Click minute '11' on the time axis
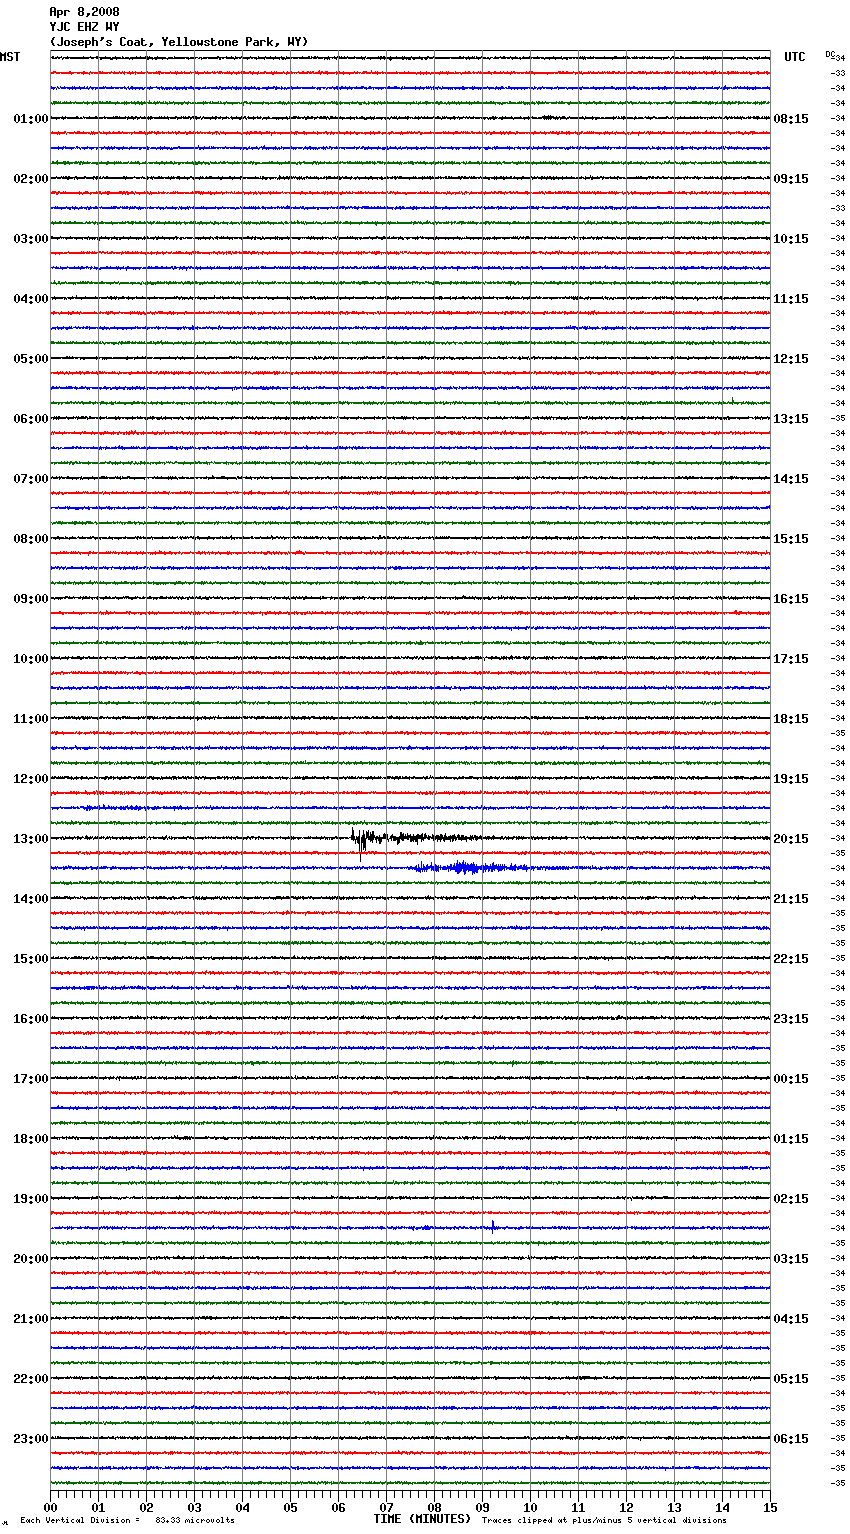Image resolution: width=850 pixels, height=1534 pixels. pos(579,1507)
